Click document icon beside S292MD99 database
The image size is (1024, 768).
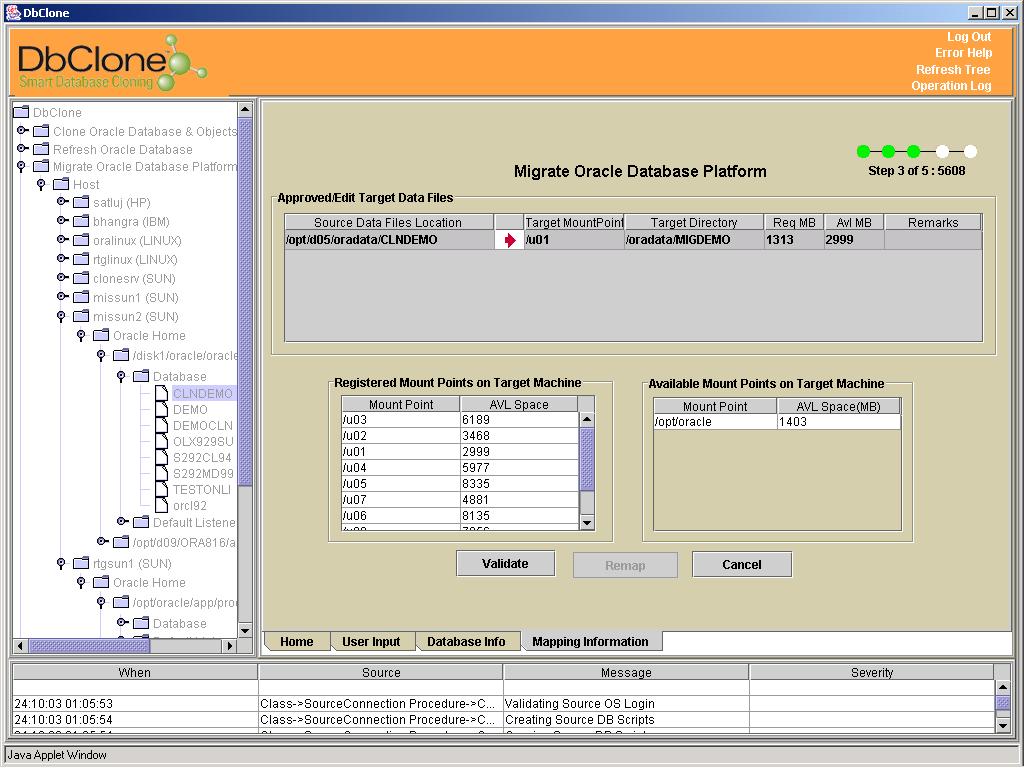coord(162,473)
